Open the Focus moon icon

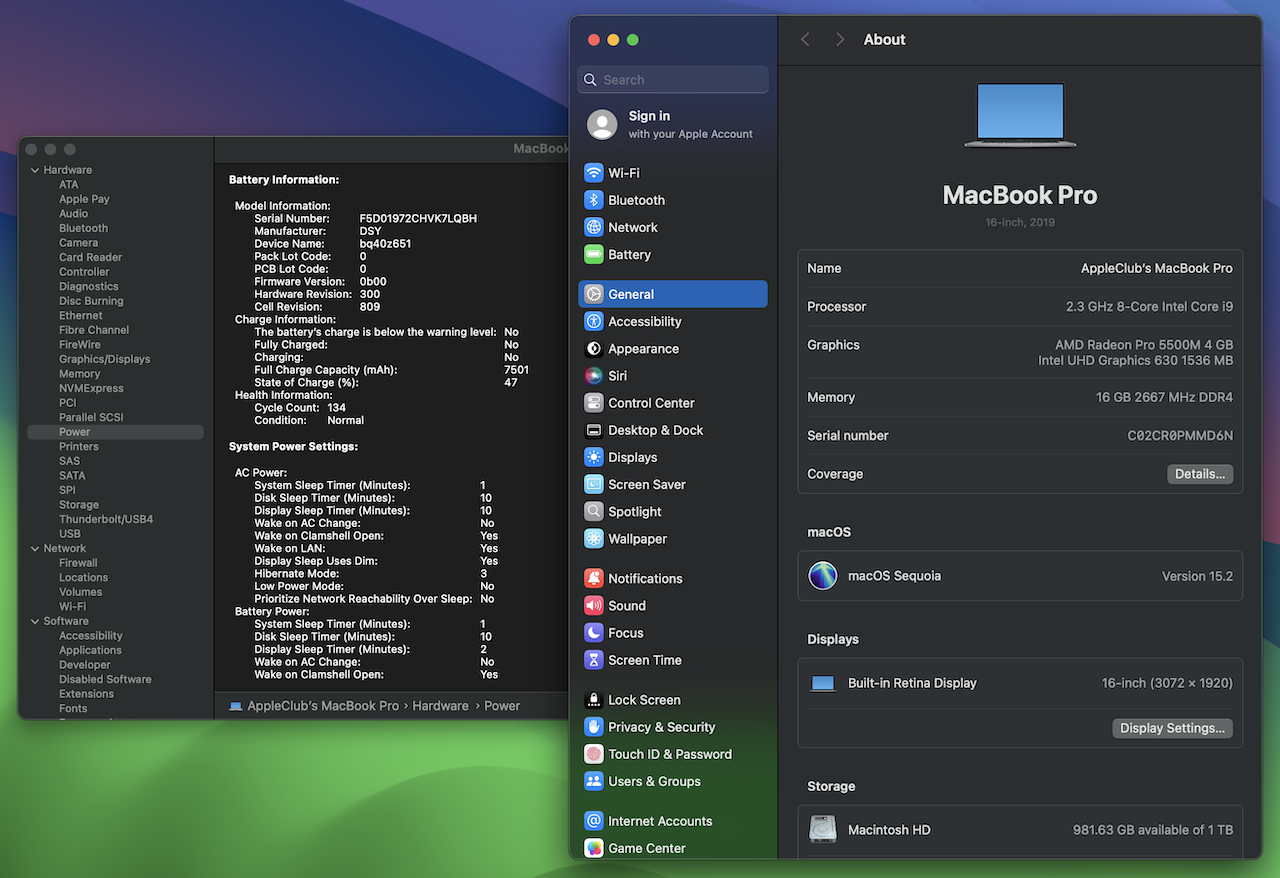594,632
